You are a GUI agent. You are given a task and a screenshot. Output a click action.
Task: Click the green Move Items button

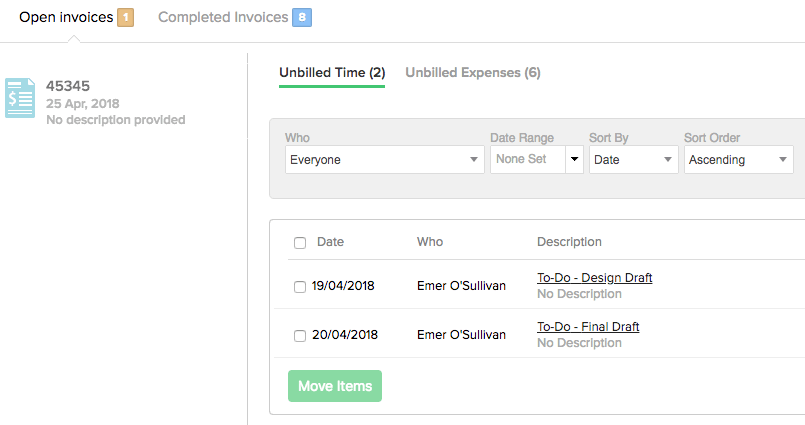pyautogui.click(x=335, y=386)
